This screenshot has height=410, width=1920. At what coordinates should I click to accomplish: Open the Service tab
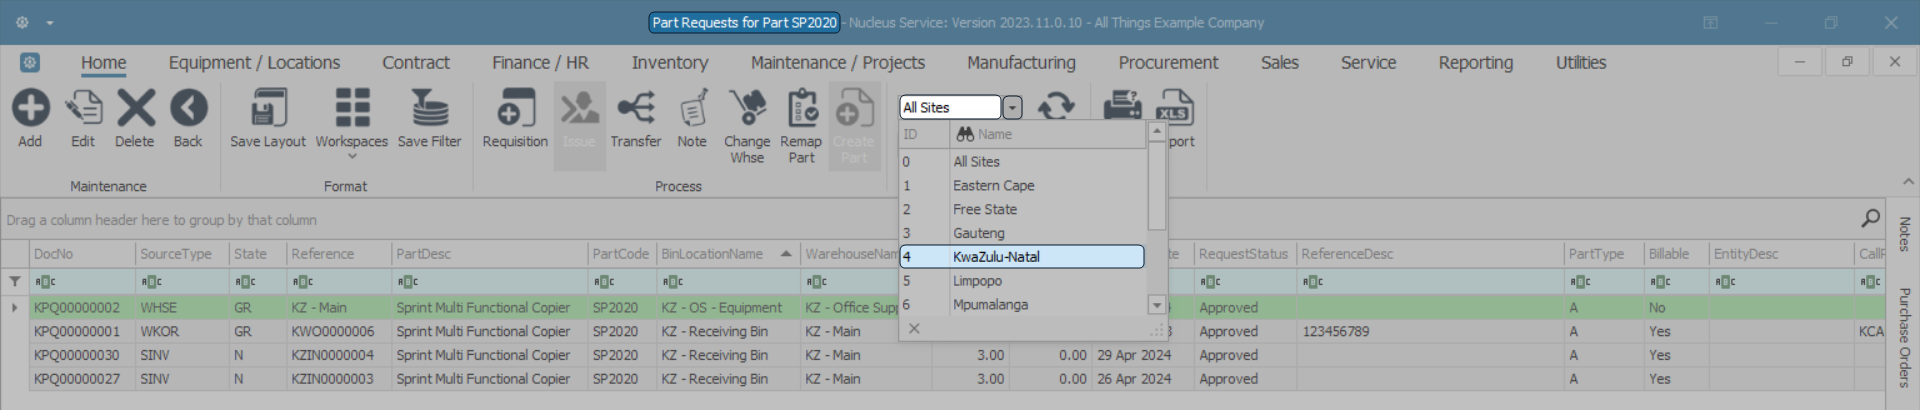1368,63
